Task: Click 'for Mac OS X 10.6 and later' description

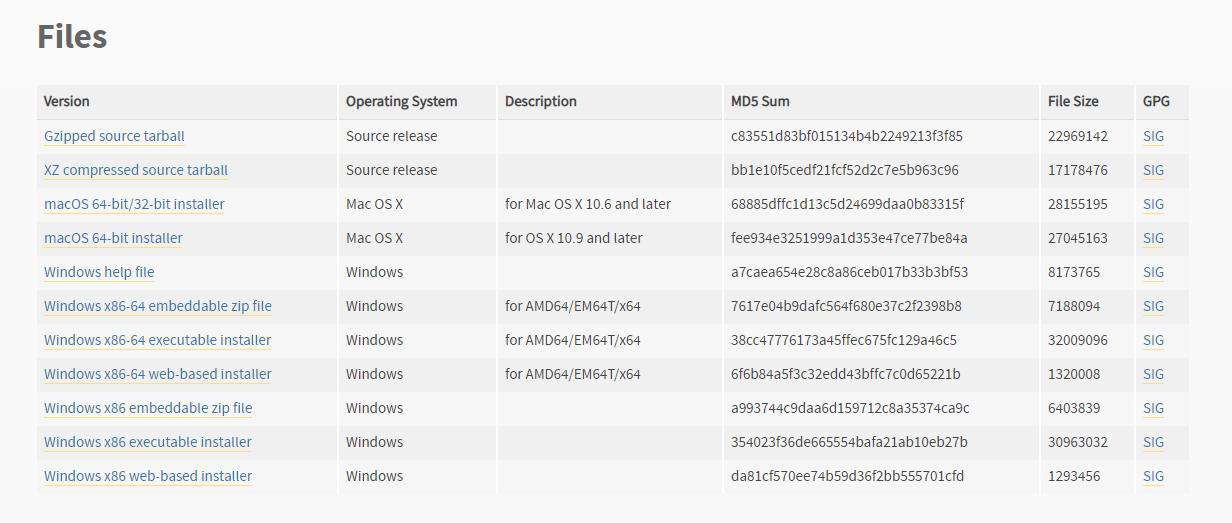Action: [x=588, y=204]
